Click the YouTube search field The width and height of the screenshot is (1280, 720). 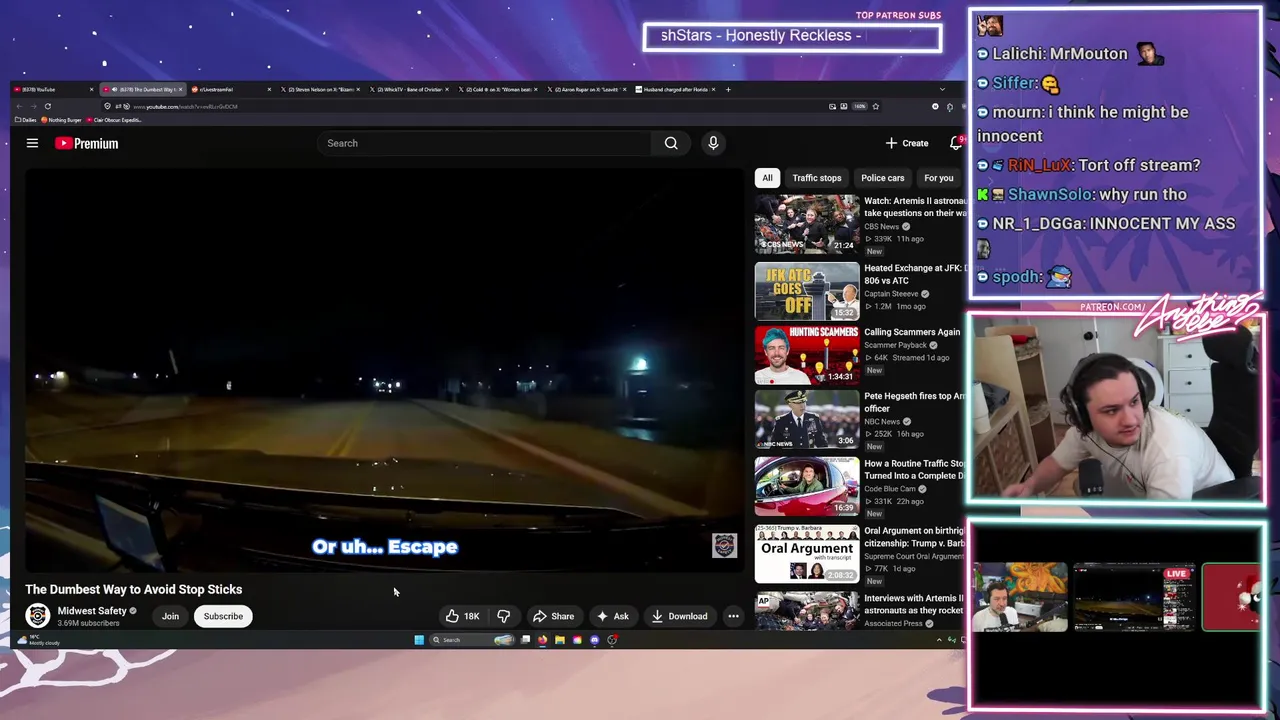tap(484, 143)
